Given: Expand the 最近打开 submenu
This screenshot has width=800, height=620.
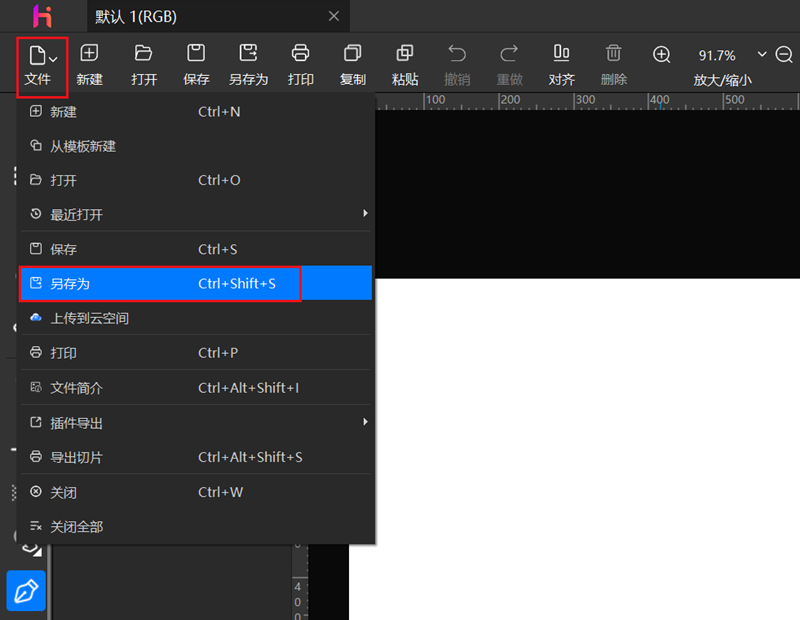Looking at the screenshot, I should click(x=196, y=214).
